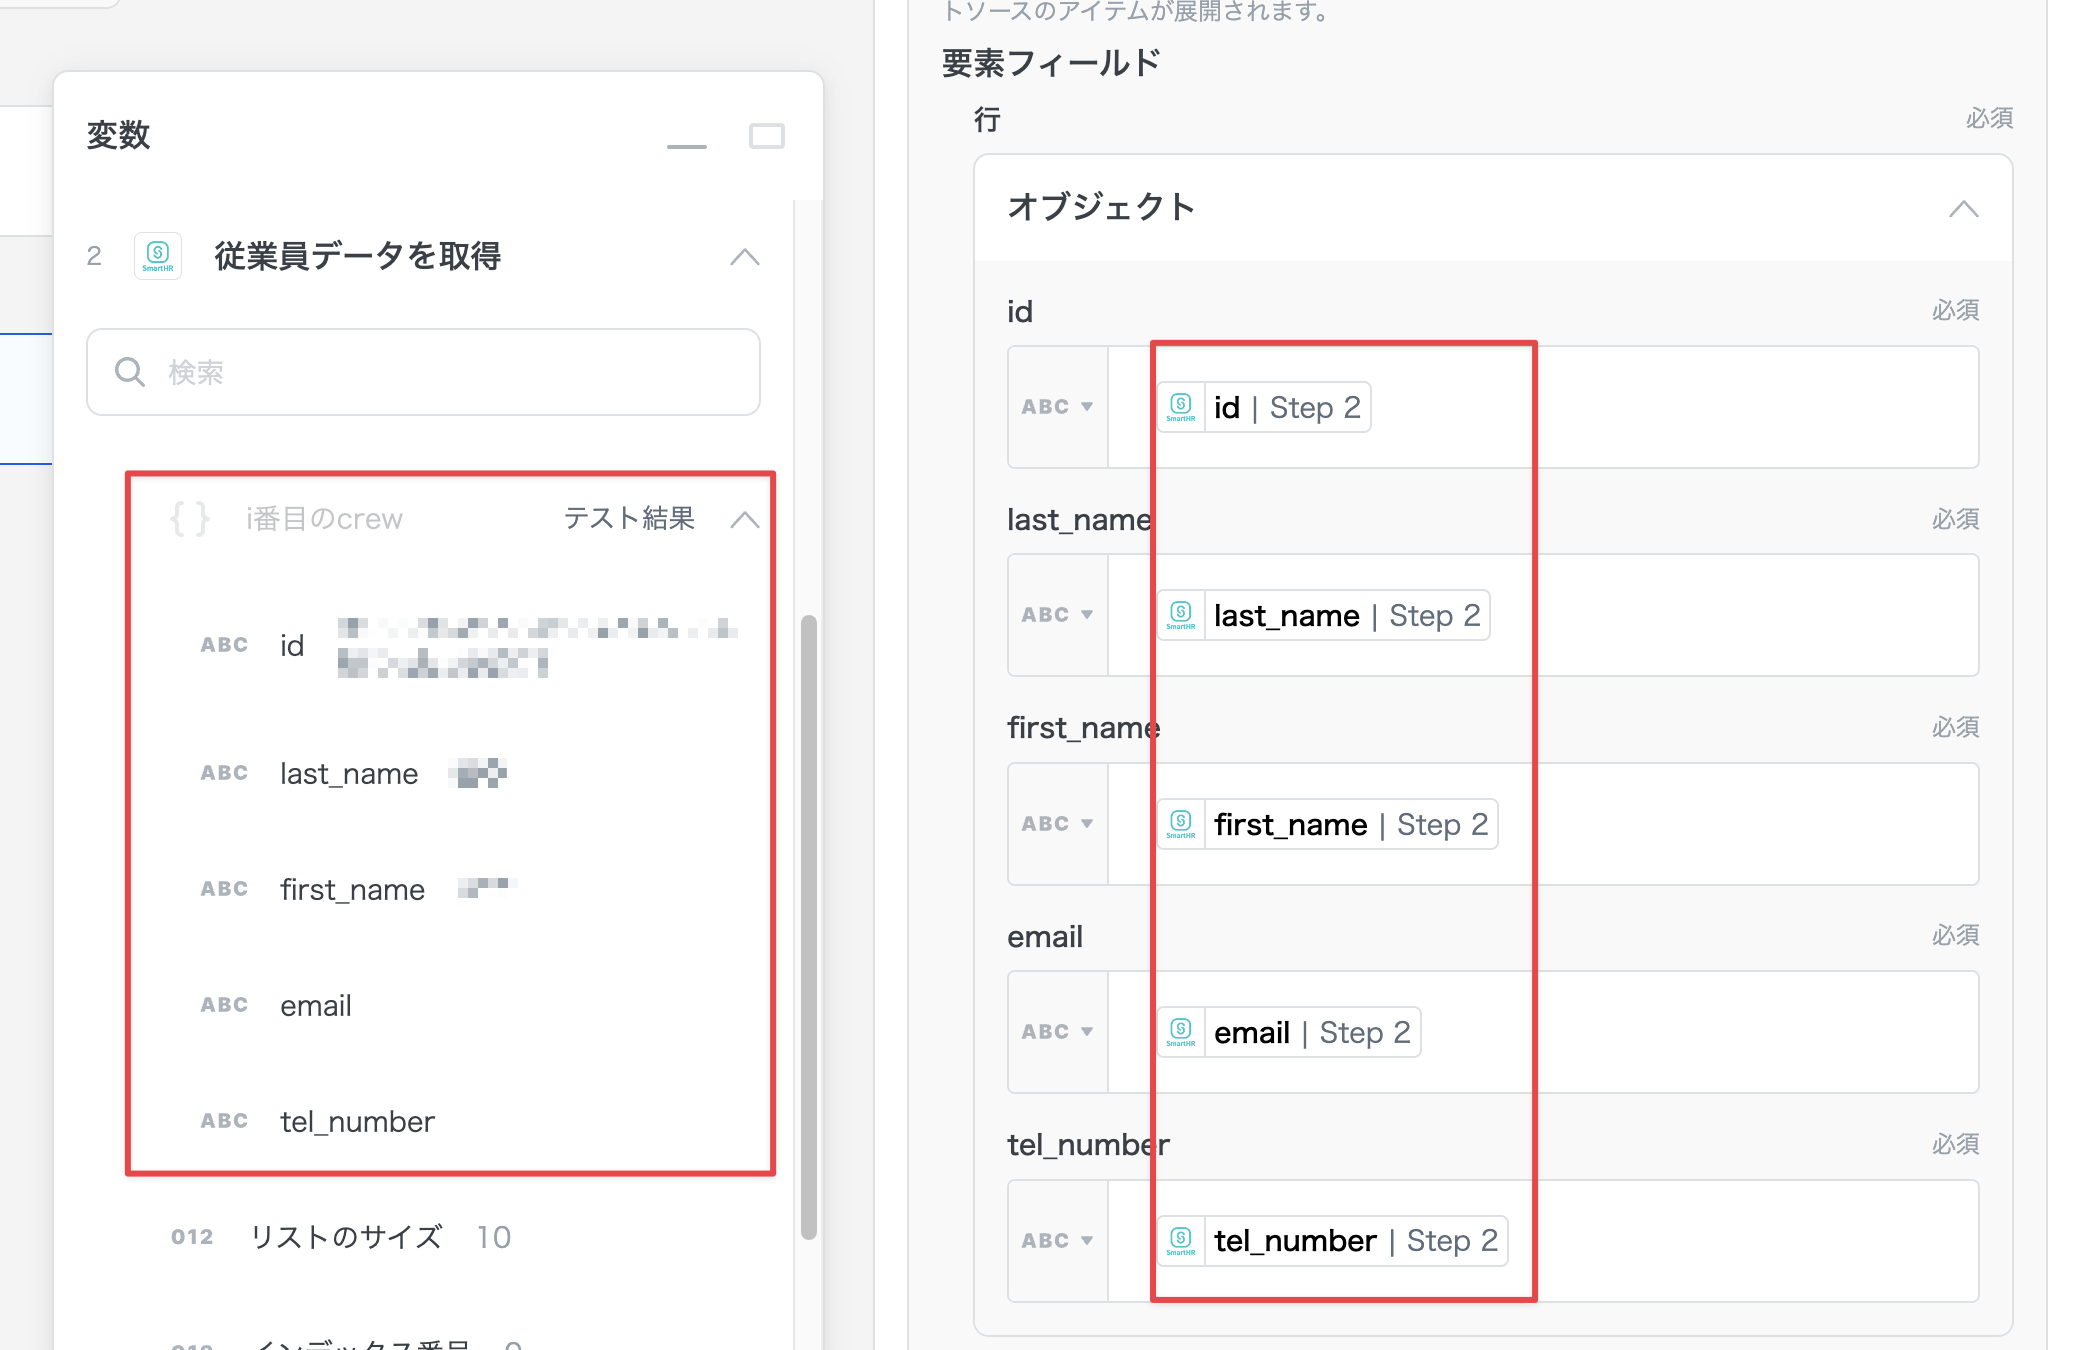Click the SmartHR icon in the id Step 2 pill
2074x1350 pixels.
(1181, 407)
